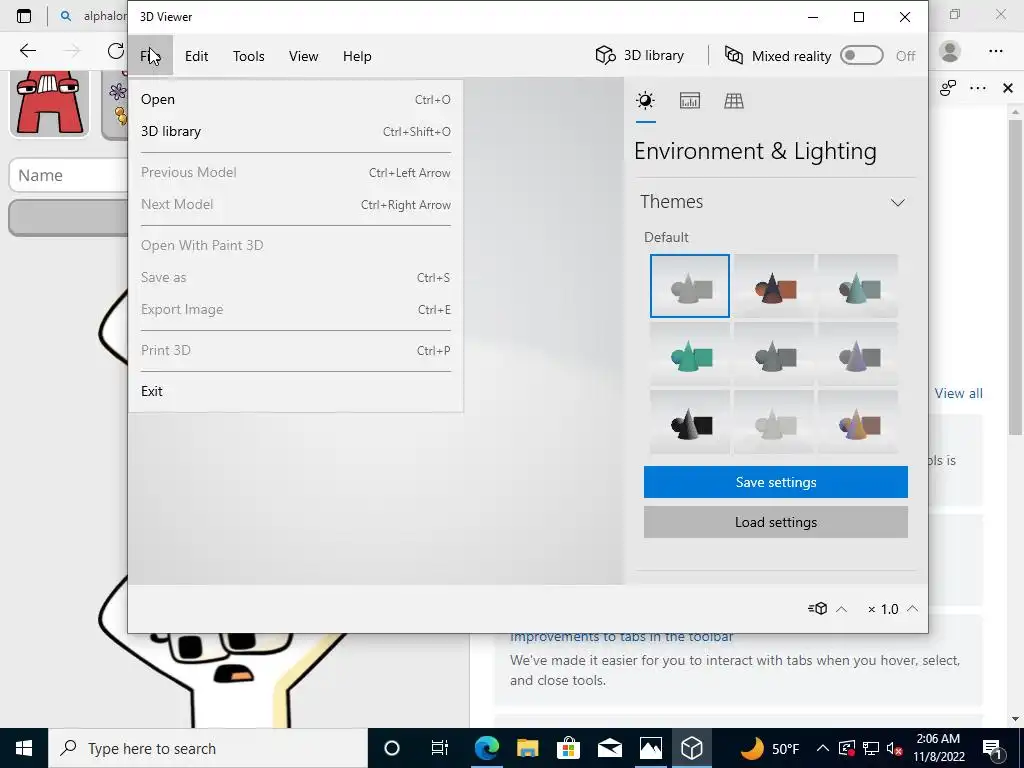Viewport: 1024px width, 768px height.
Task: Select the teal gray theme thumbnail
Action: 857,286
